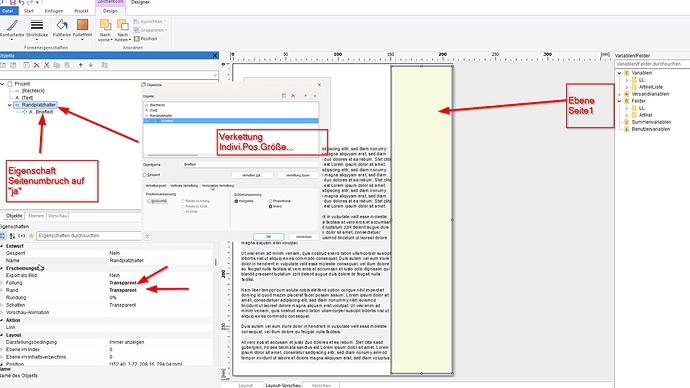Viewport: 690px width, 388px height.
Task: Expand the ArtikelListe node in Variablen/Felder
Action: coord(627,87)
